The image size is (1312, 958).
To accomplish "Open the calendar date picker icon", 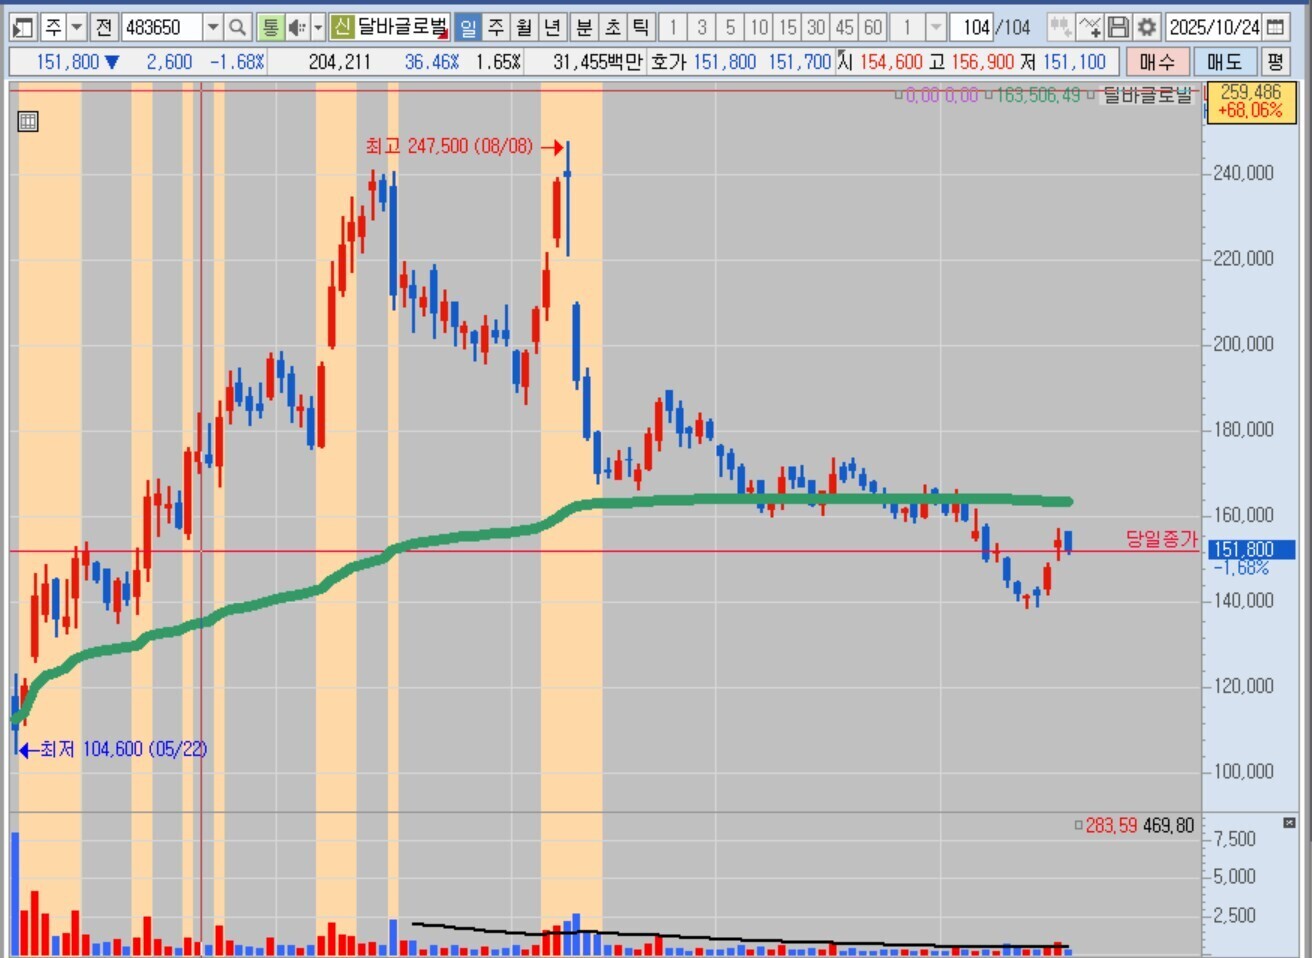I will click(1275, 27).
